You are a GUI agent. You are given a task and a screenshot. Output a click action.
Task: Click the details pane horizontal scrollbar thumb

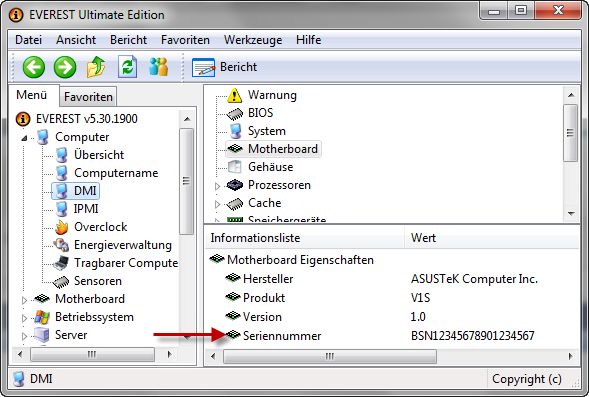330,356
